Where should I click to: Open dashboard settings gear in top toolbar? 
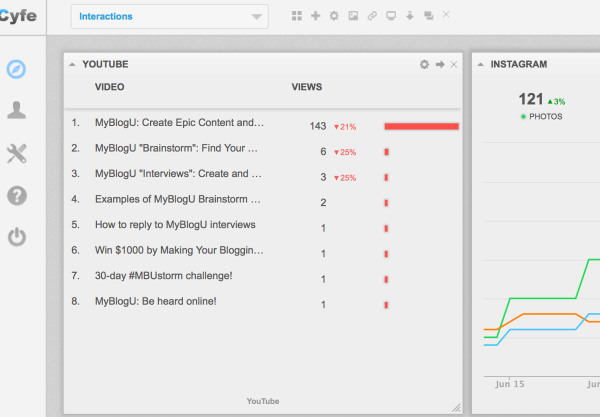tap(334, 16)
